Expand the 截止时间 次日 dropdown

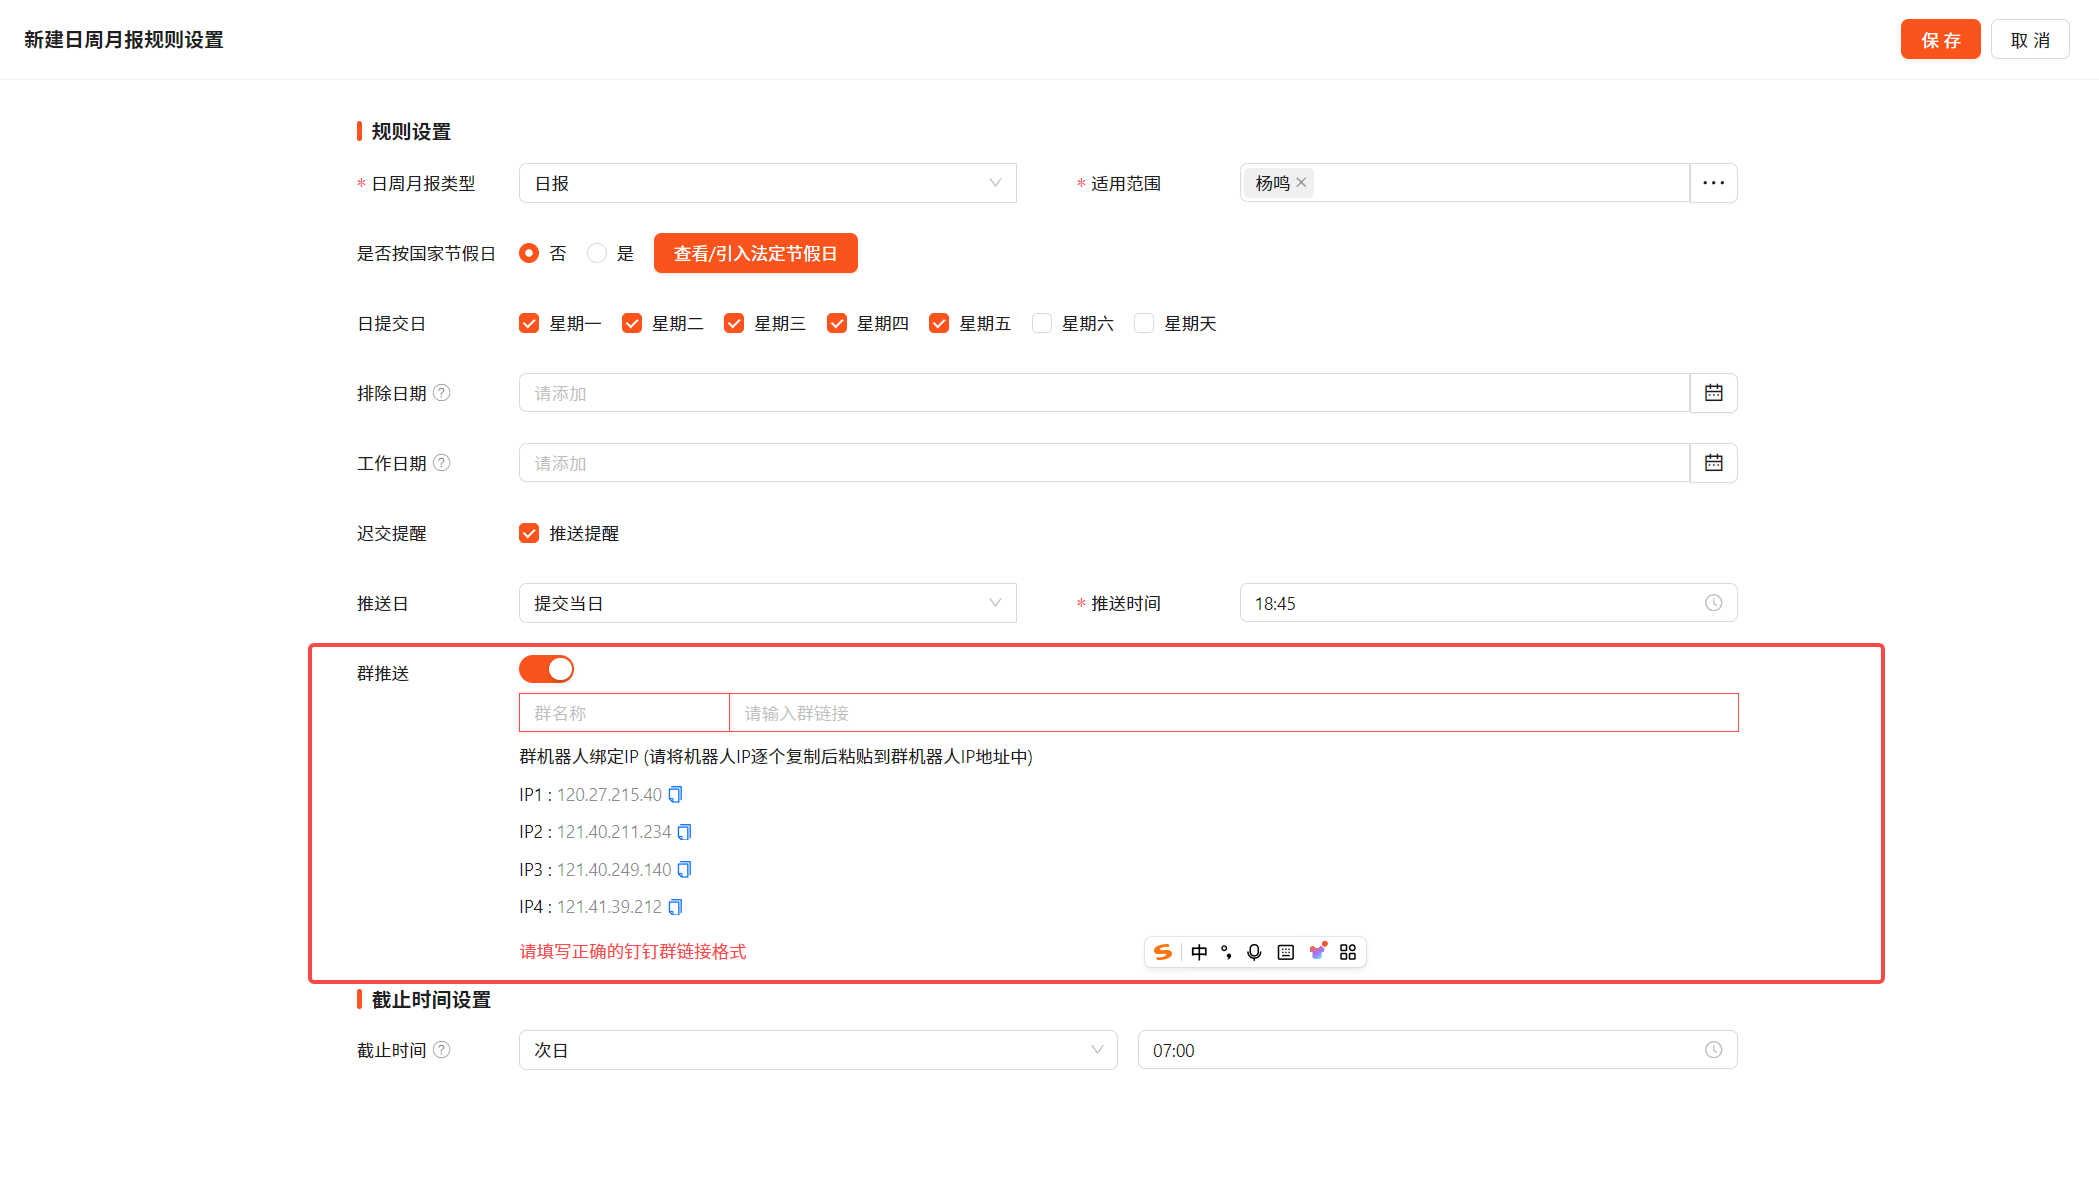817,1050
